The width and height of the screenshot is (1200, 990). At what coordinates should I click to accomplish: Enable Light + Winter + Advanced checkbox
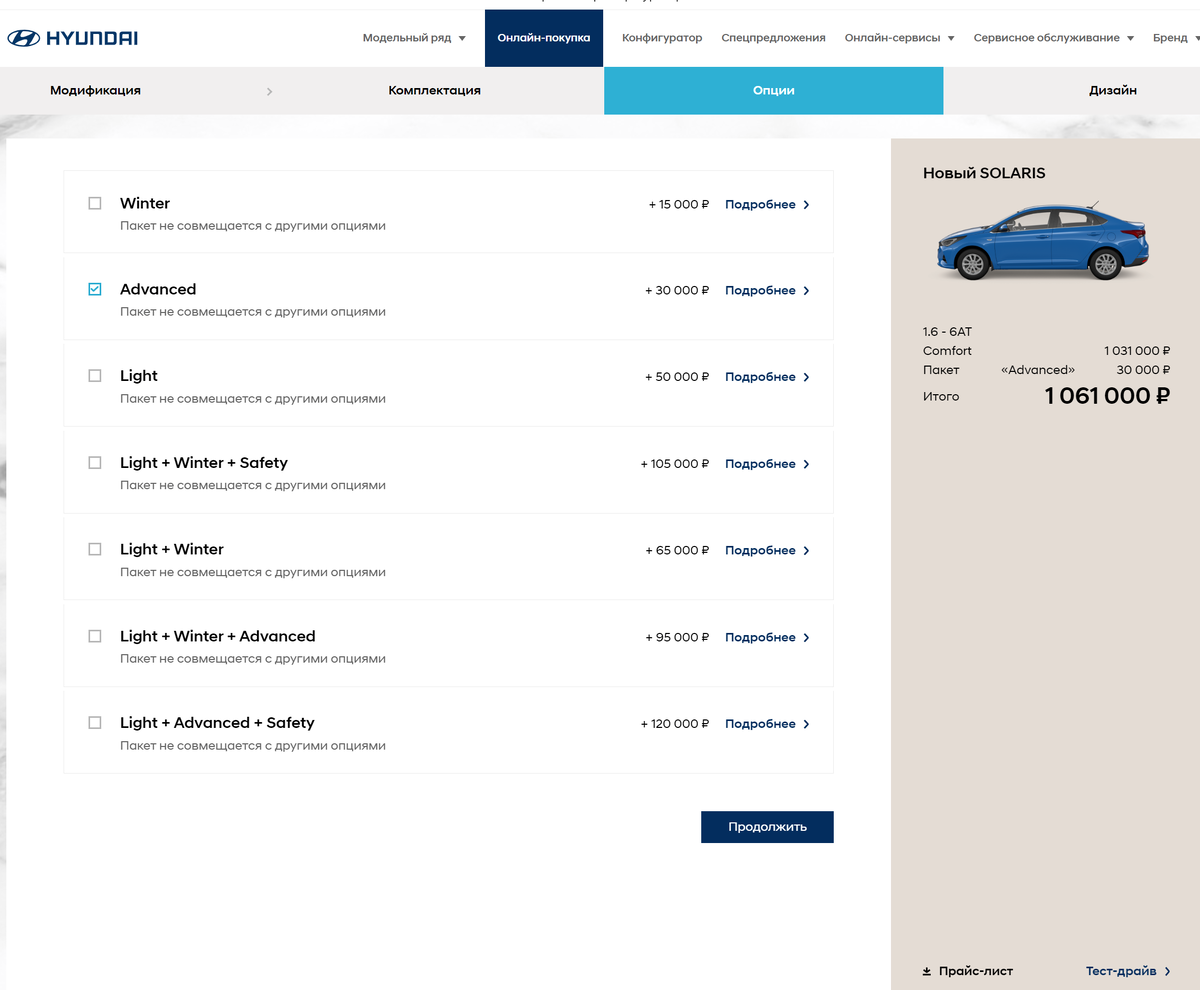click(x=95, y=636)
